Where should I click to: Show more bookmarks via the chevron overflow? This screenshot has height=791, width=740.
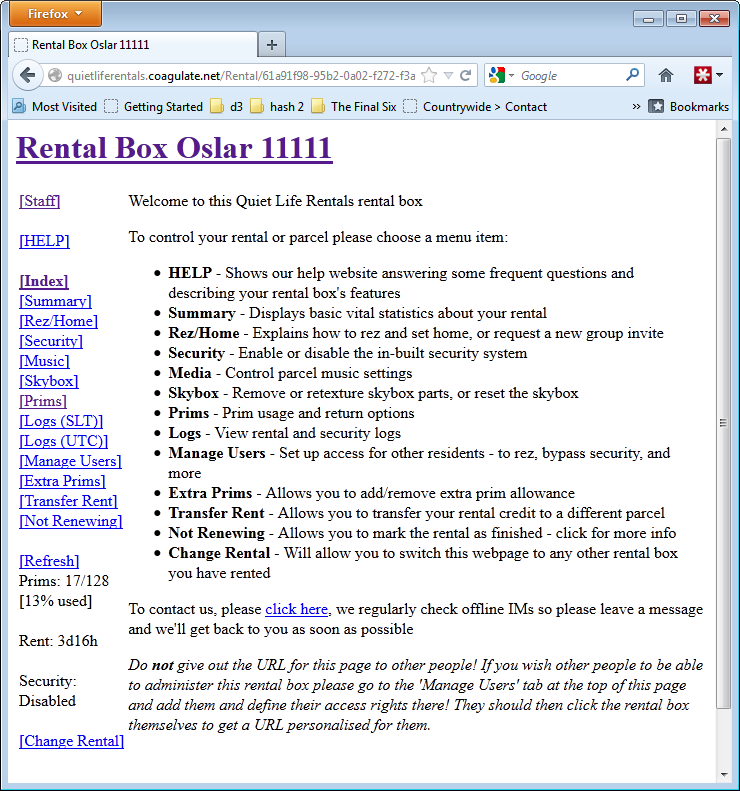click(636, 106)
